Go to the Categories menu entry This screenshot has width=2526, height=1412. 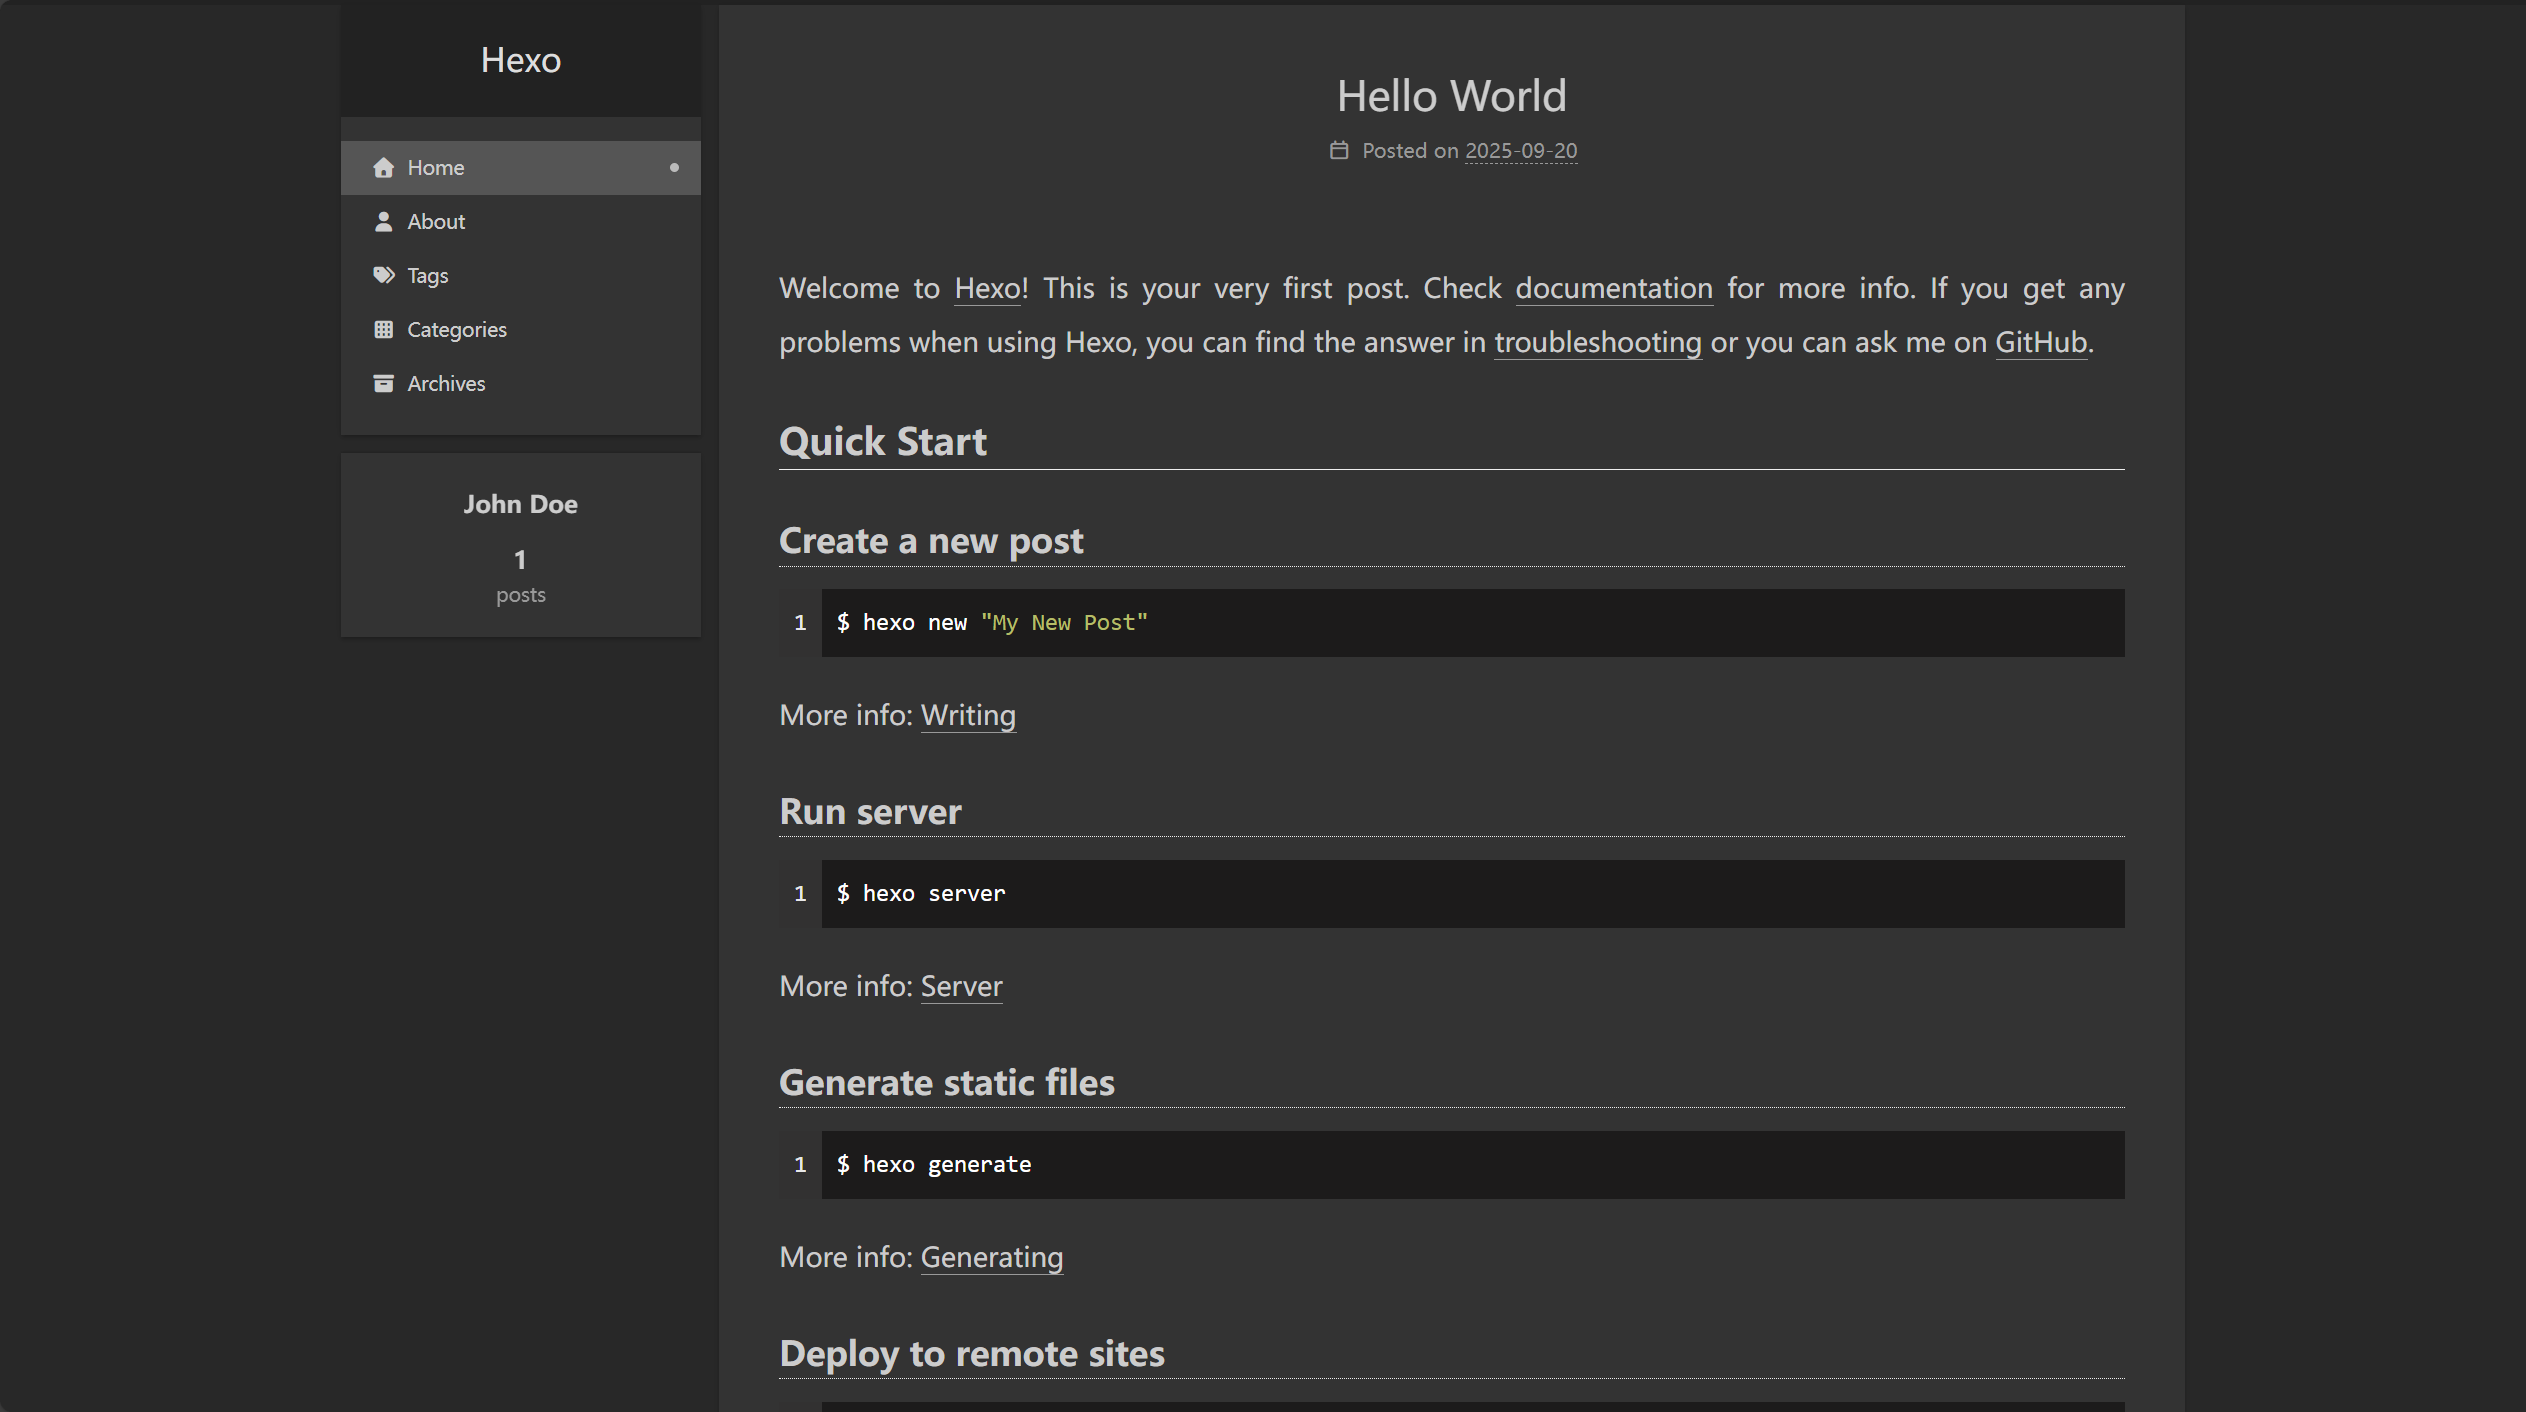point(457,330)
